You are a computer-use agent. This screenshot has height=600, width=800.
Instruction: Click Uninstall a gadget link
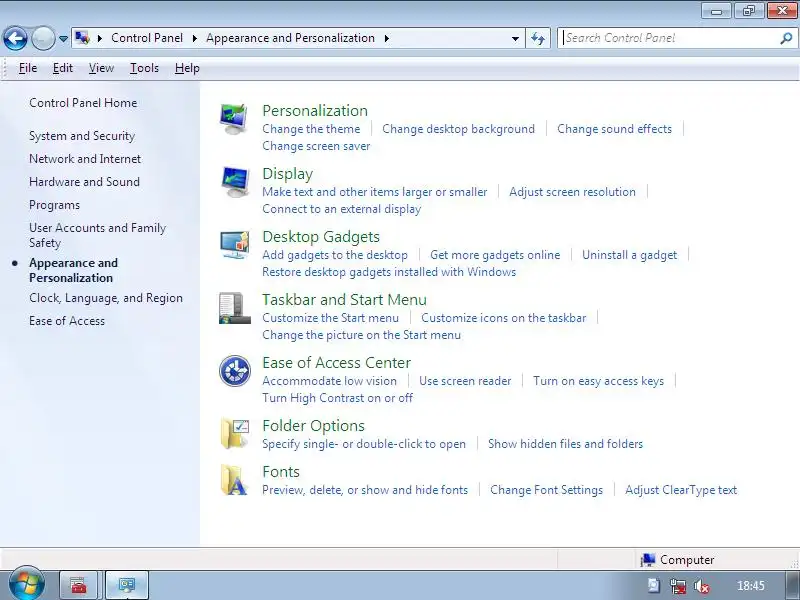click(630, 255)
